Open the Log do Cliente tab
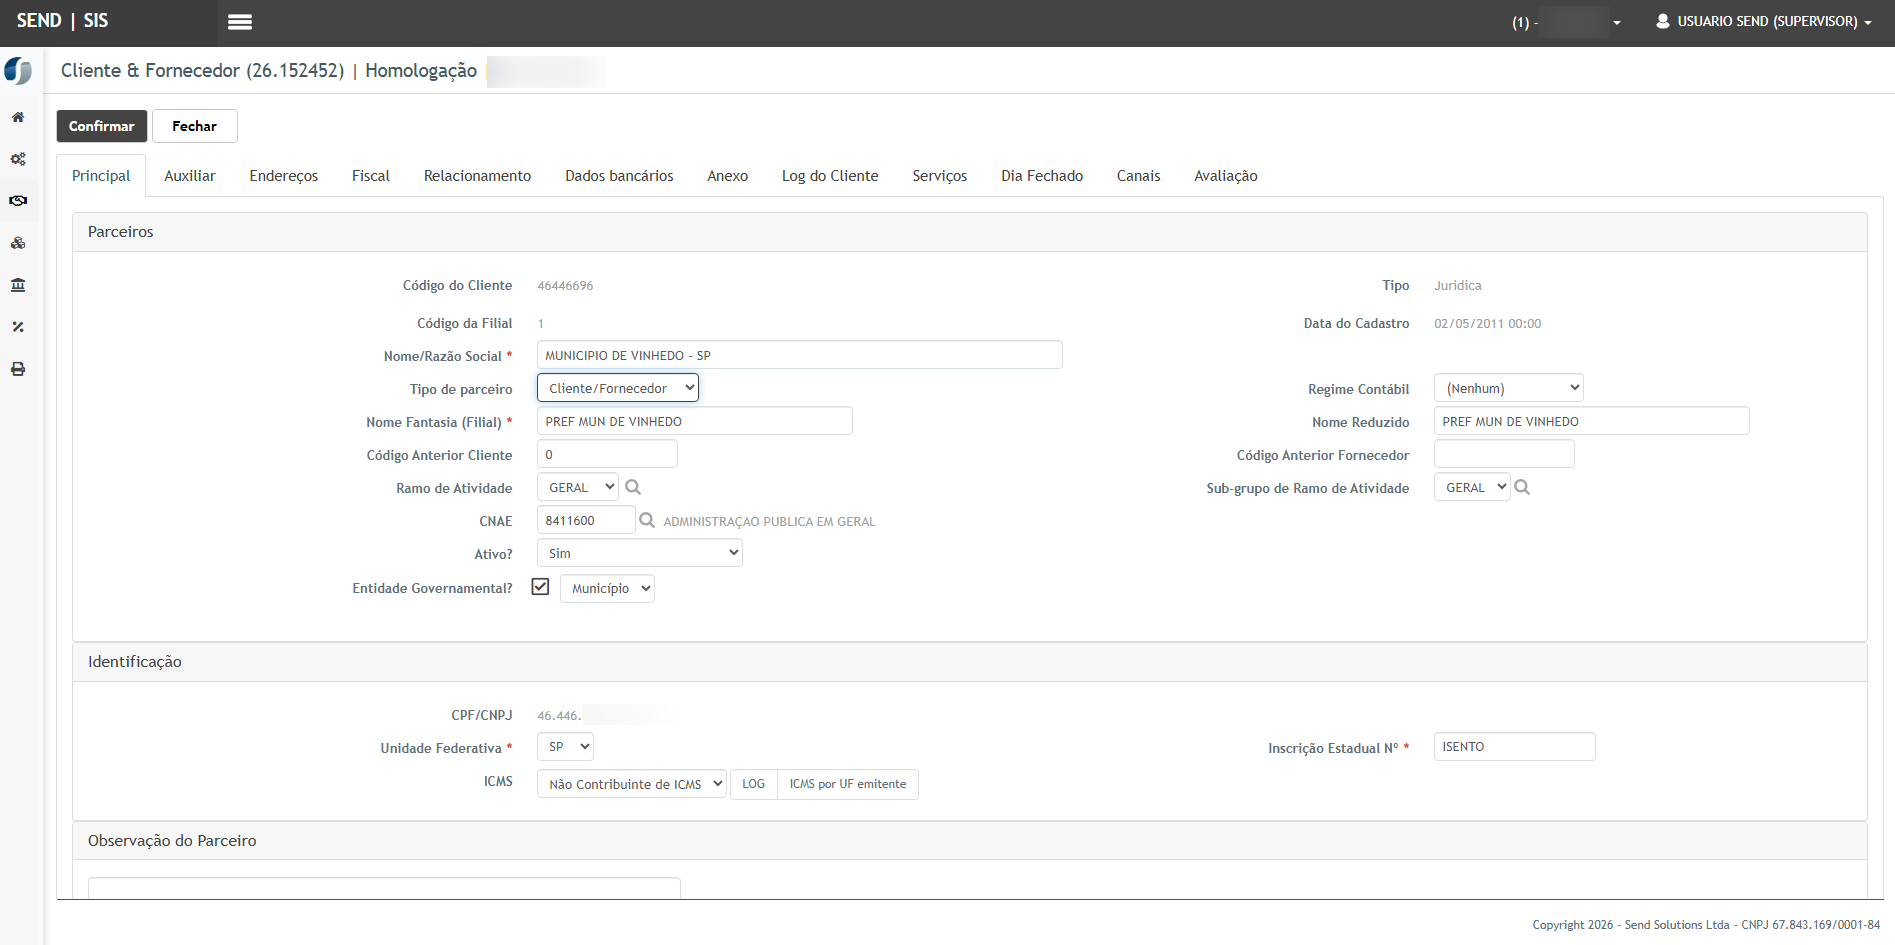The height and width of the screenshot is (945, 1895). (x=830, y=176)
